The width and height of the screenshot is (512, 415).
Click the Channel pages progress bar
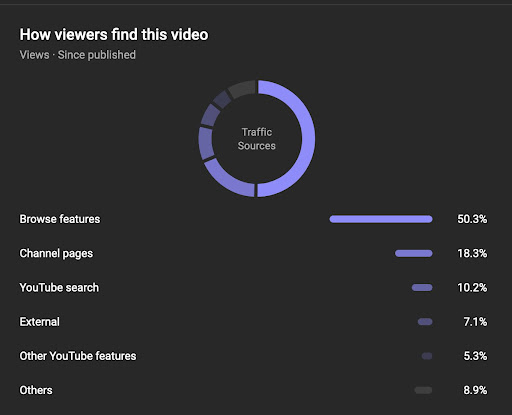[x=414, y=253]
